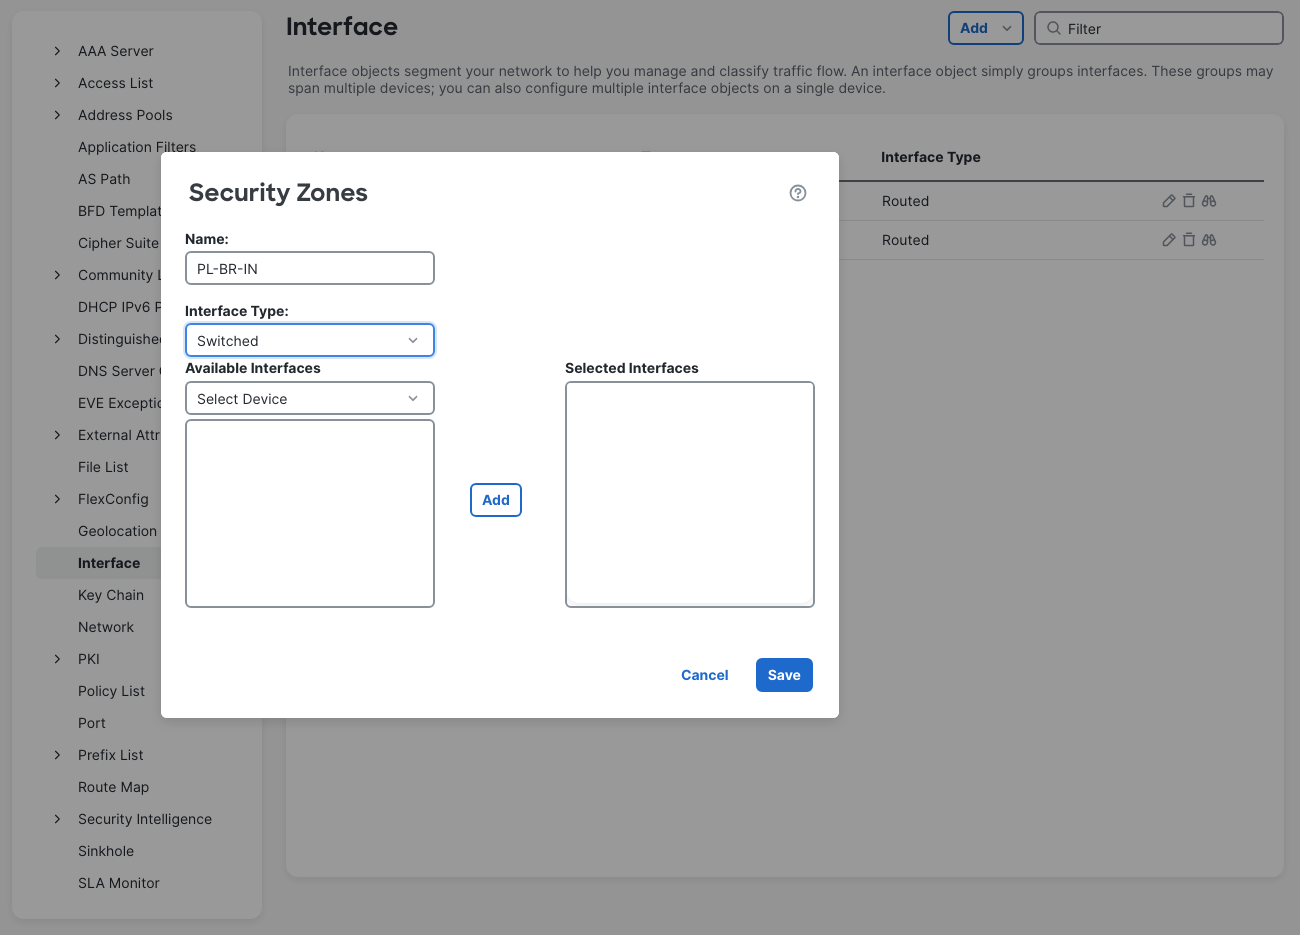Expand the PKI category

pyautogui.click(x=57, y=659)
